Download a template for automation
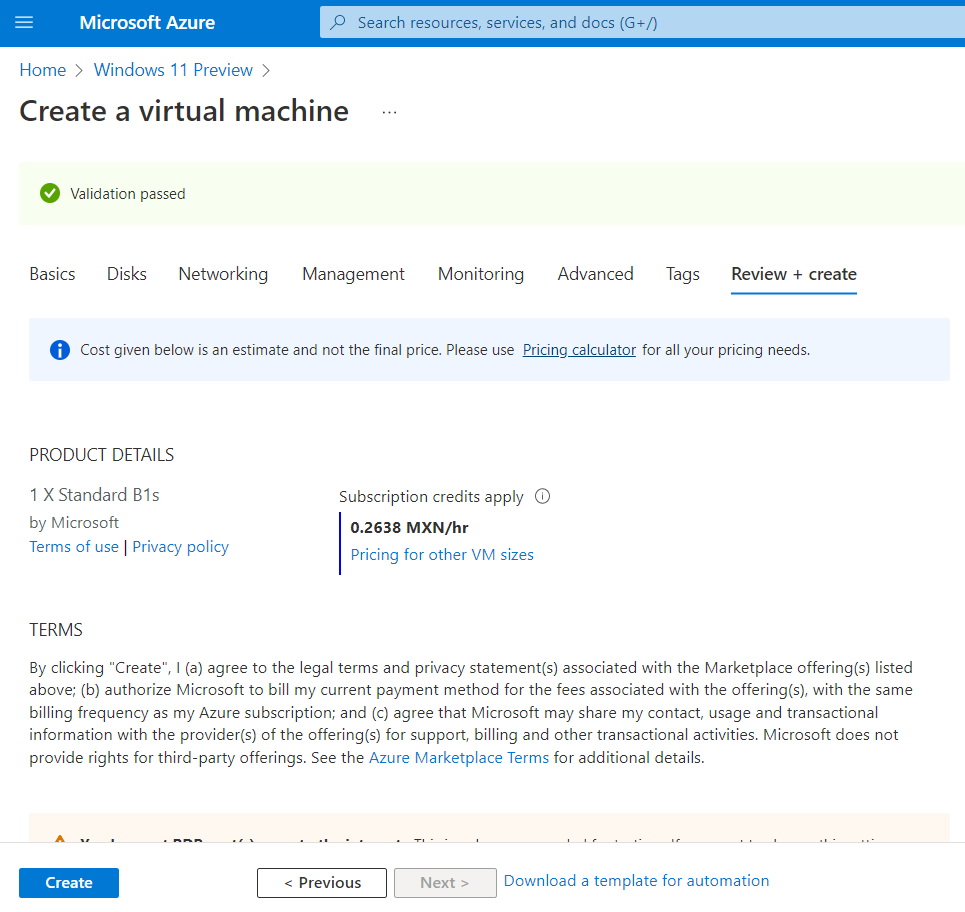The height and width of the screenshot is (912, 965). (636, 880)
